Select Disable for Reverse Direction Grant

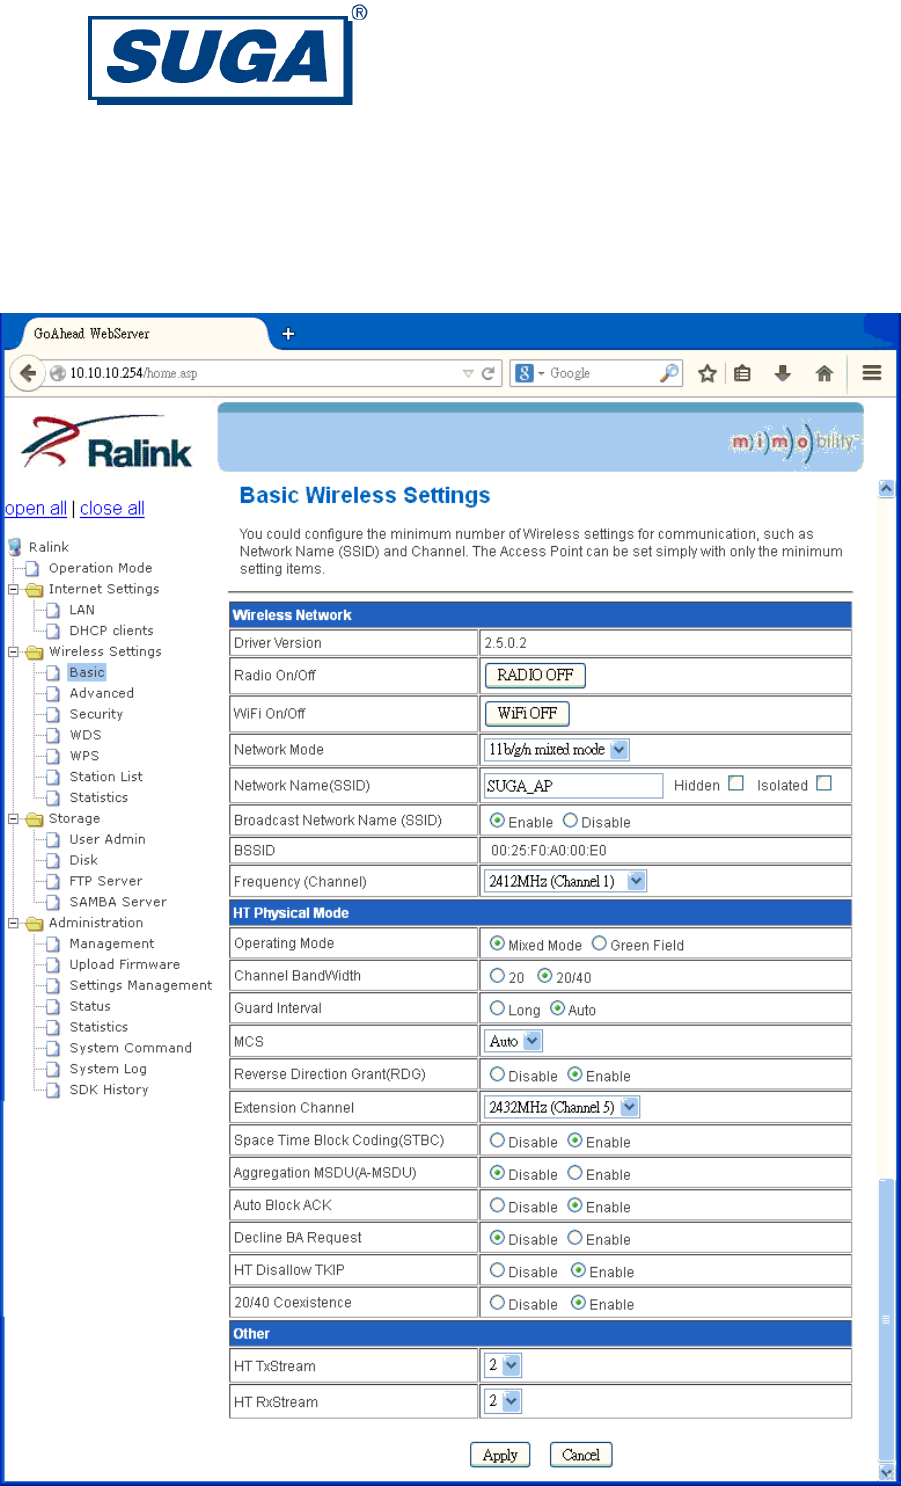[497, 1074]
